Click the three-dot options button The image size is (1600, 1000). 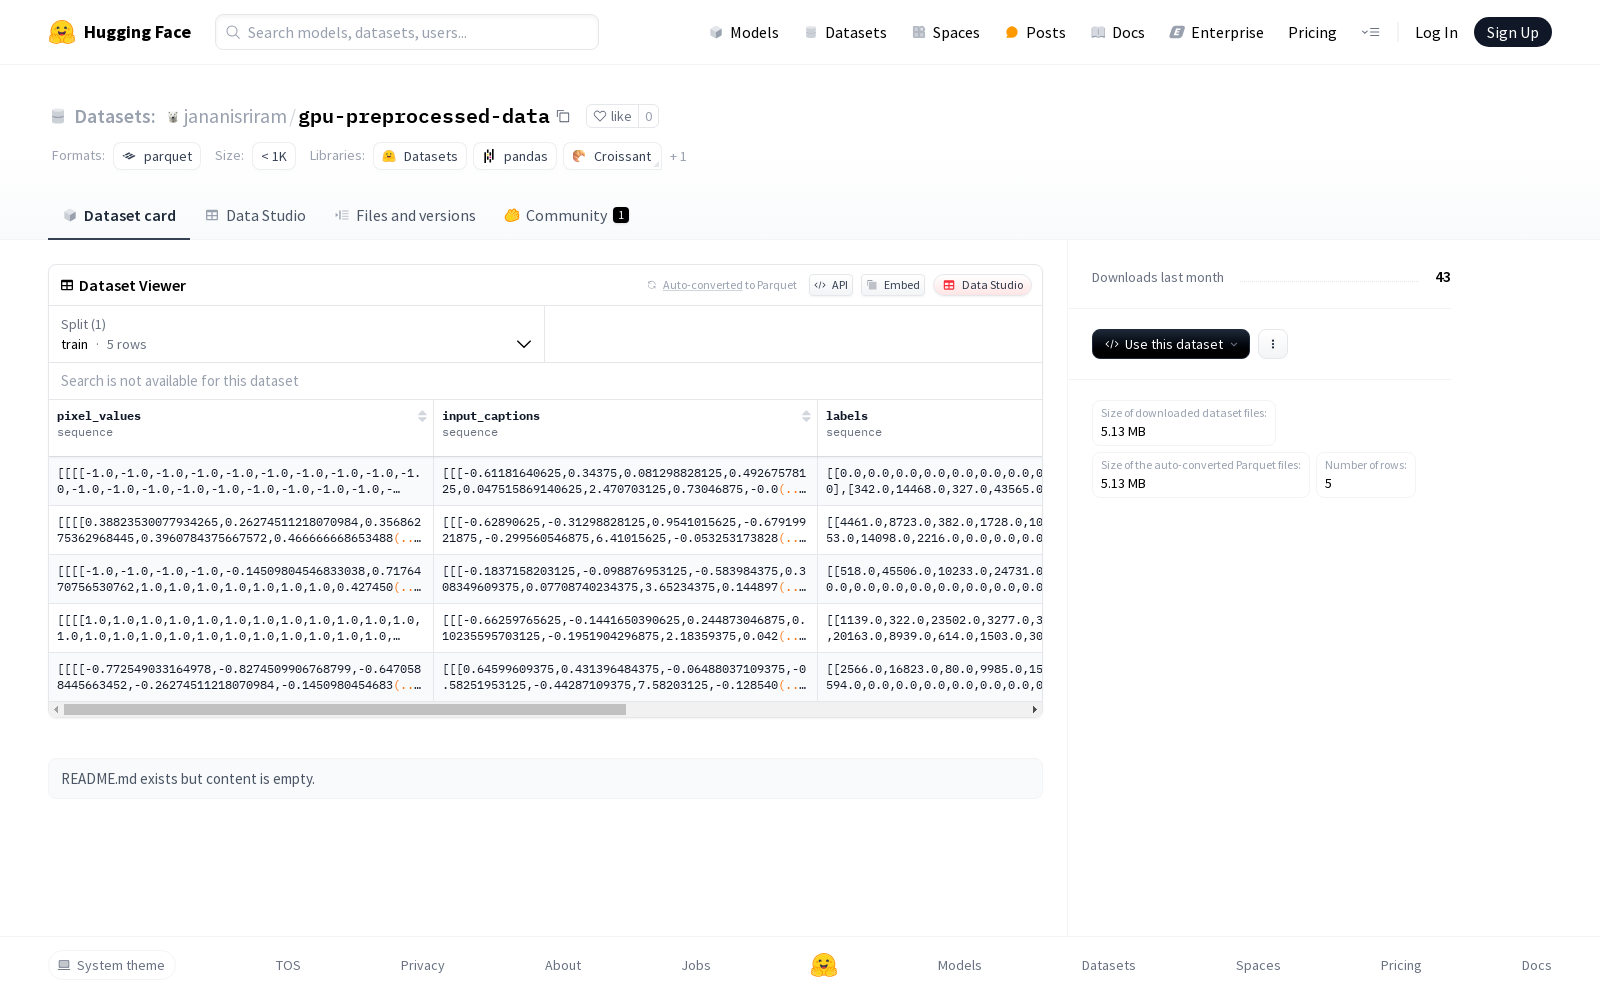pos(1272,344)
